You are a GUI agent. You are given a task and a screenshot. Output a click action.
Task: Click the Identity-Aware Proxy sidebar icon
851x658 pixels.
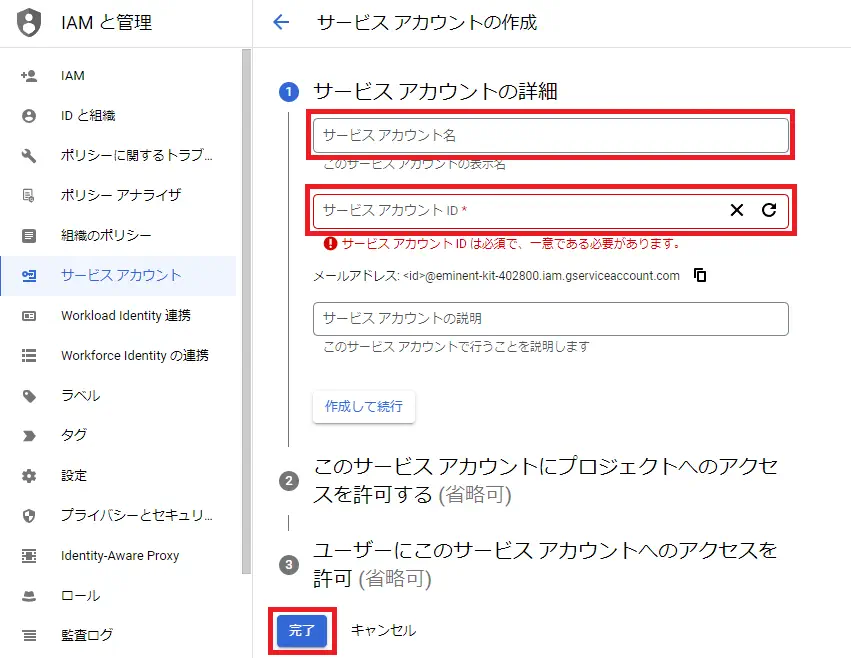29,555
